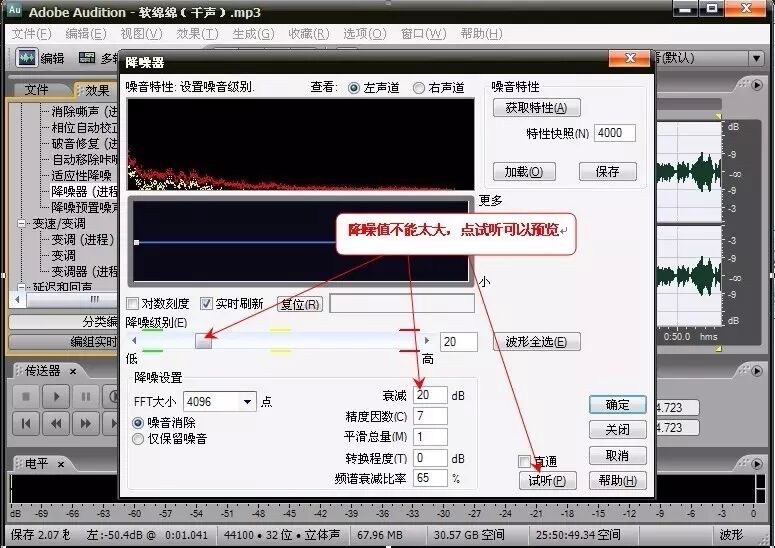
Task: Switch to 文件 panel tab
Action: coord(37,90)
